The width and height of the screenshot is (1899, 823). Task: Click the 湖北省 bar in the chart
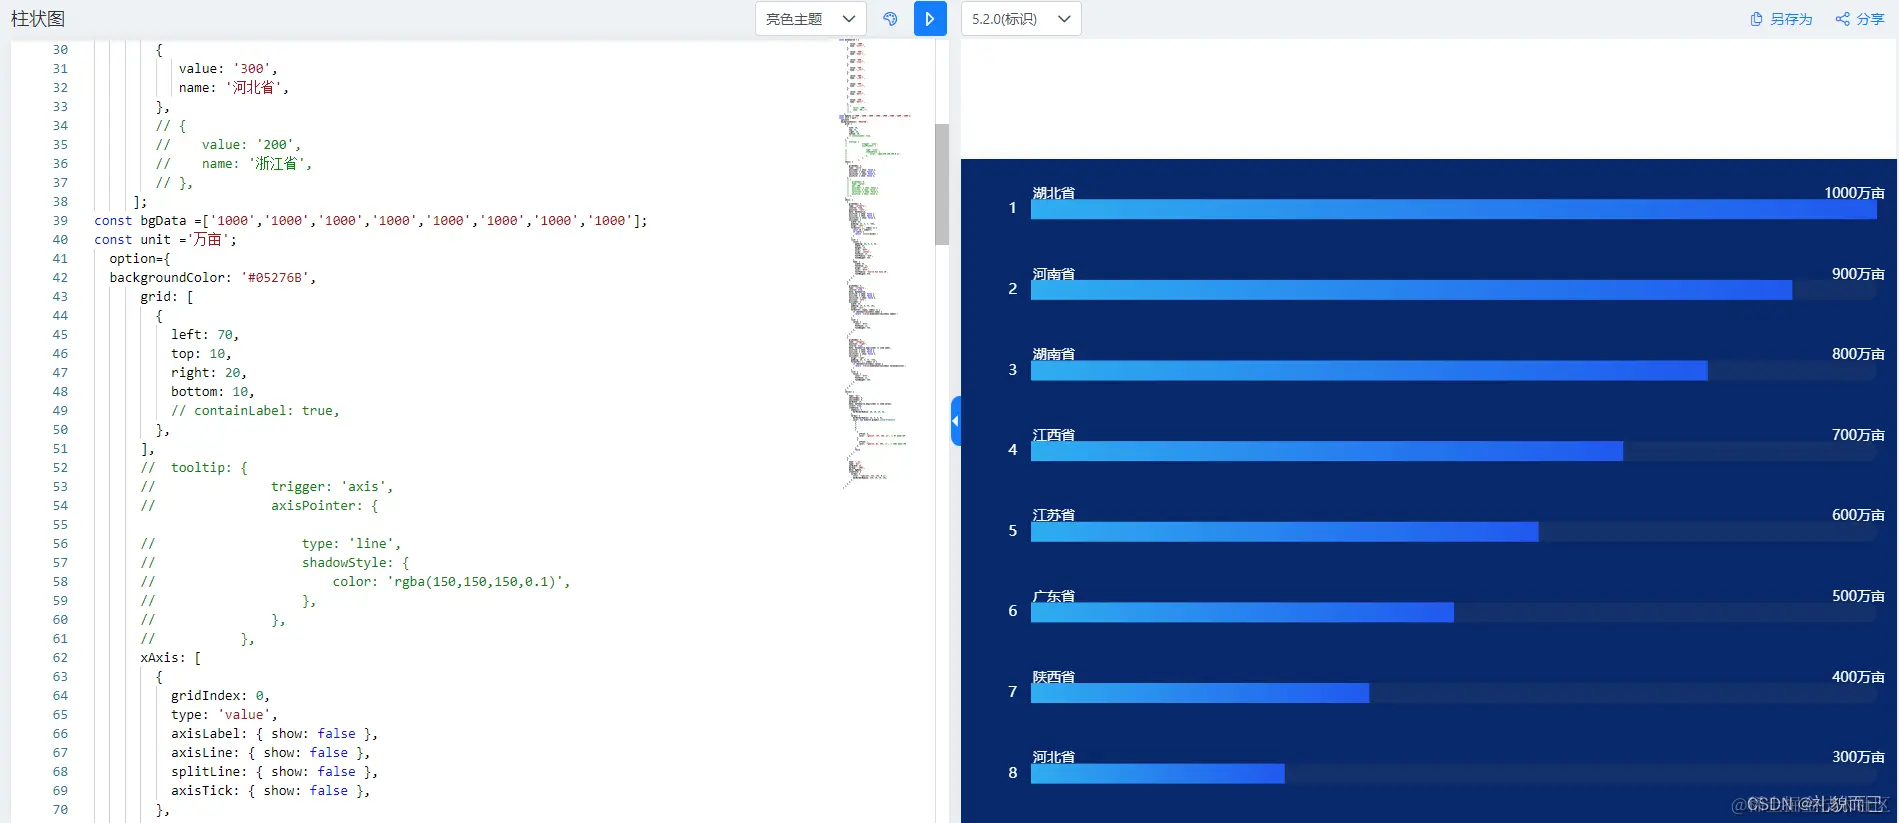point(1453,209)
